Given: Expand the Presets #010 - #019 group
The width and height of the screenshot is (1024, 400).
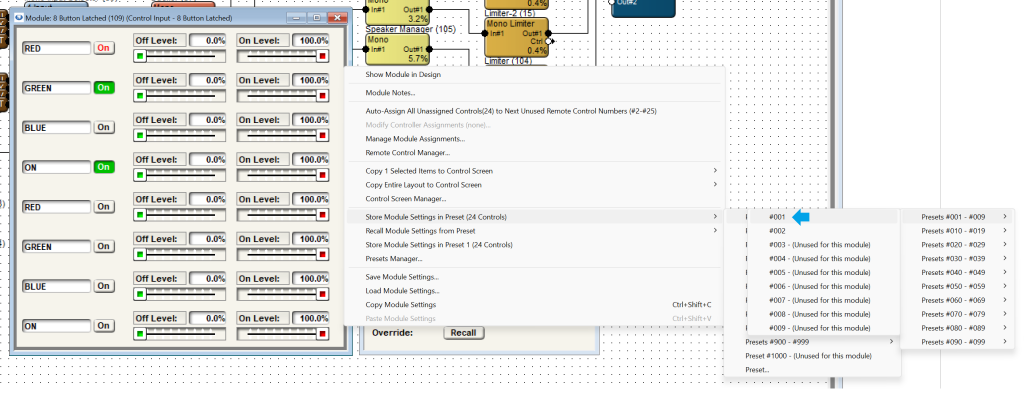Looking at the screenshot, I should coord(955,230).
